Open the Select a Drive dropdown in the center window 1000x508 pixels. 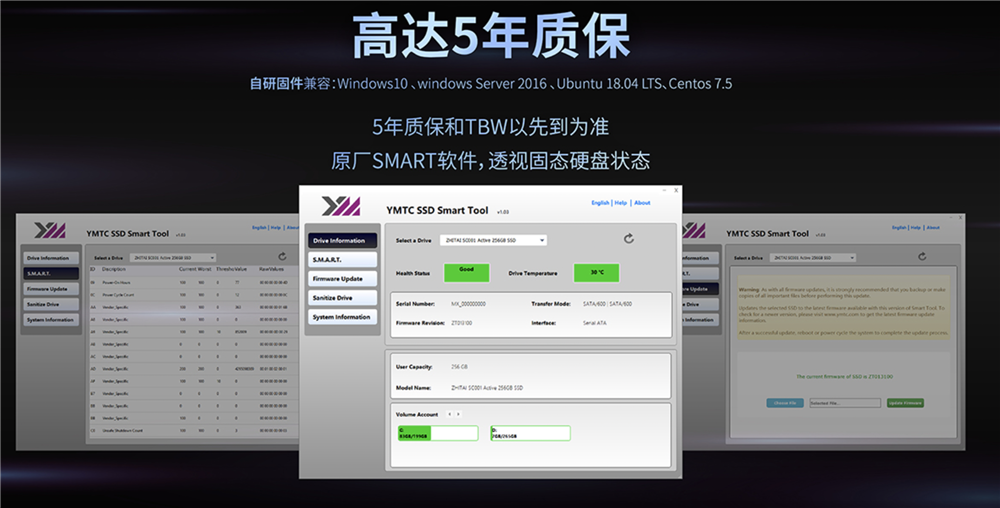493,240
